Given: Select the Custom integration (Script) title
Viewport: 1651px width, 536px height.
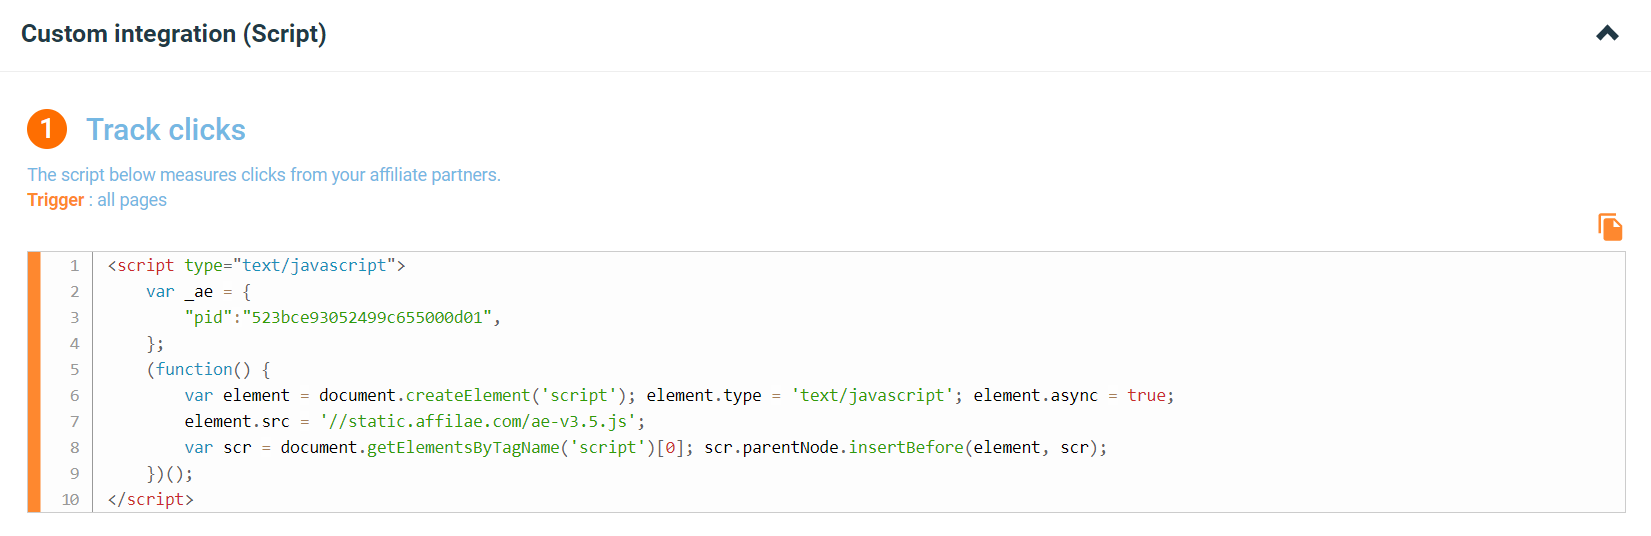Looking at the screenshot, I should (174, 34).
